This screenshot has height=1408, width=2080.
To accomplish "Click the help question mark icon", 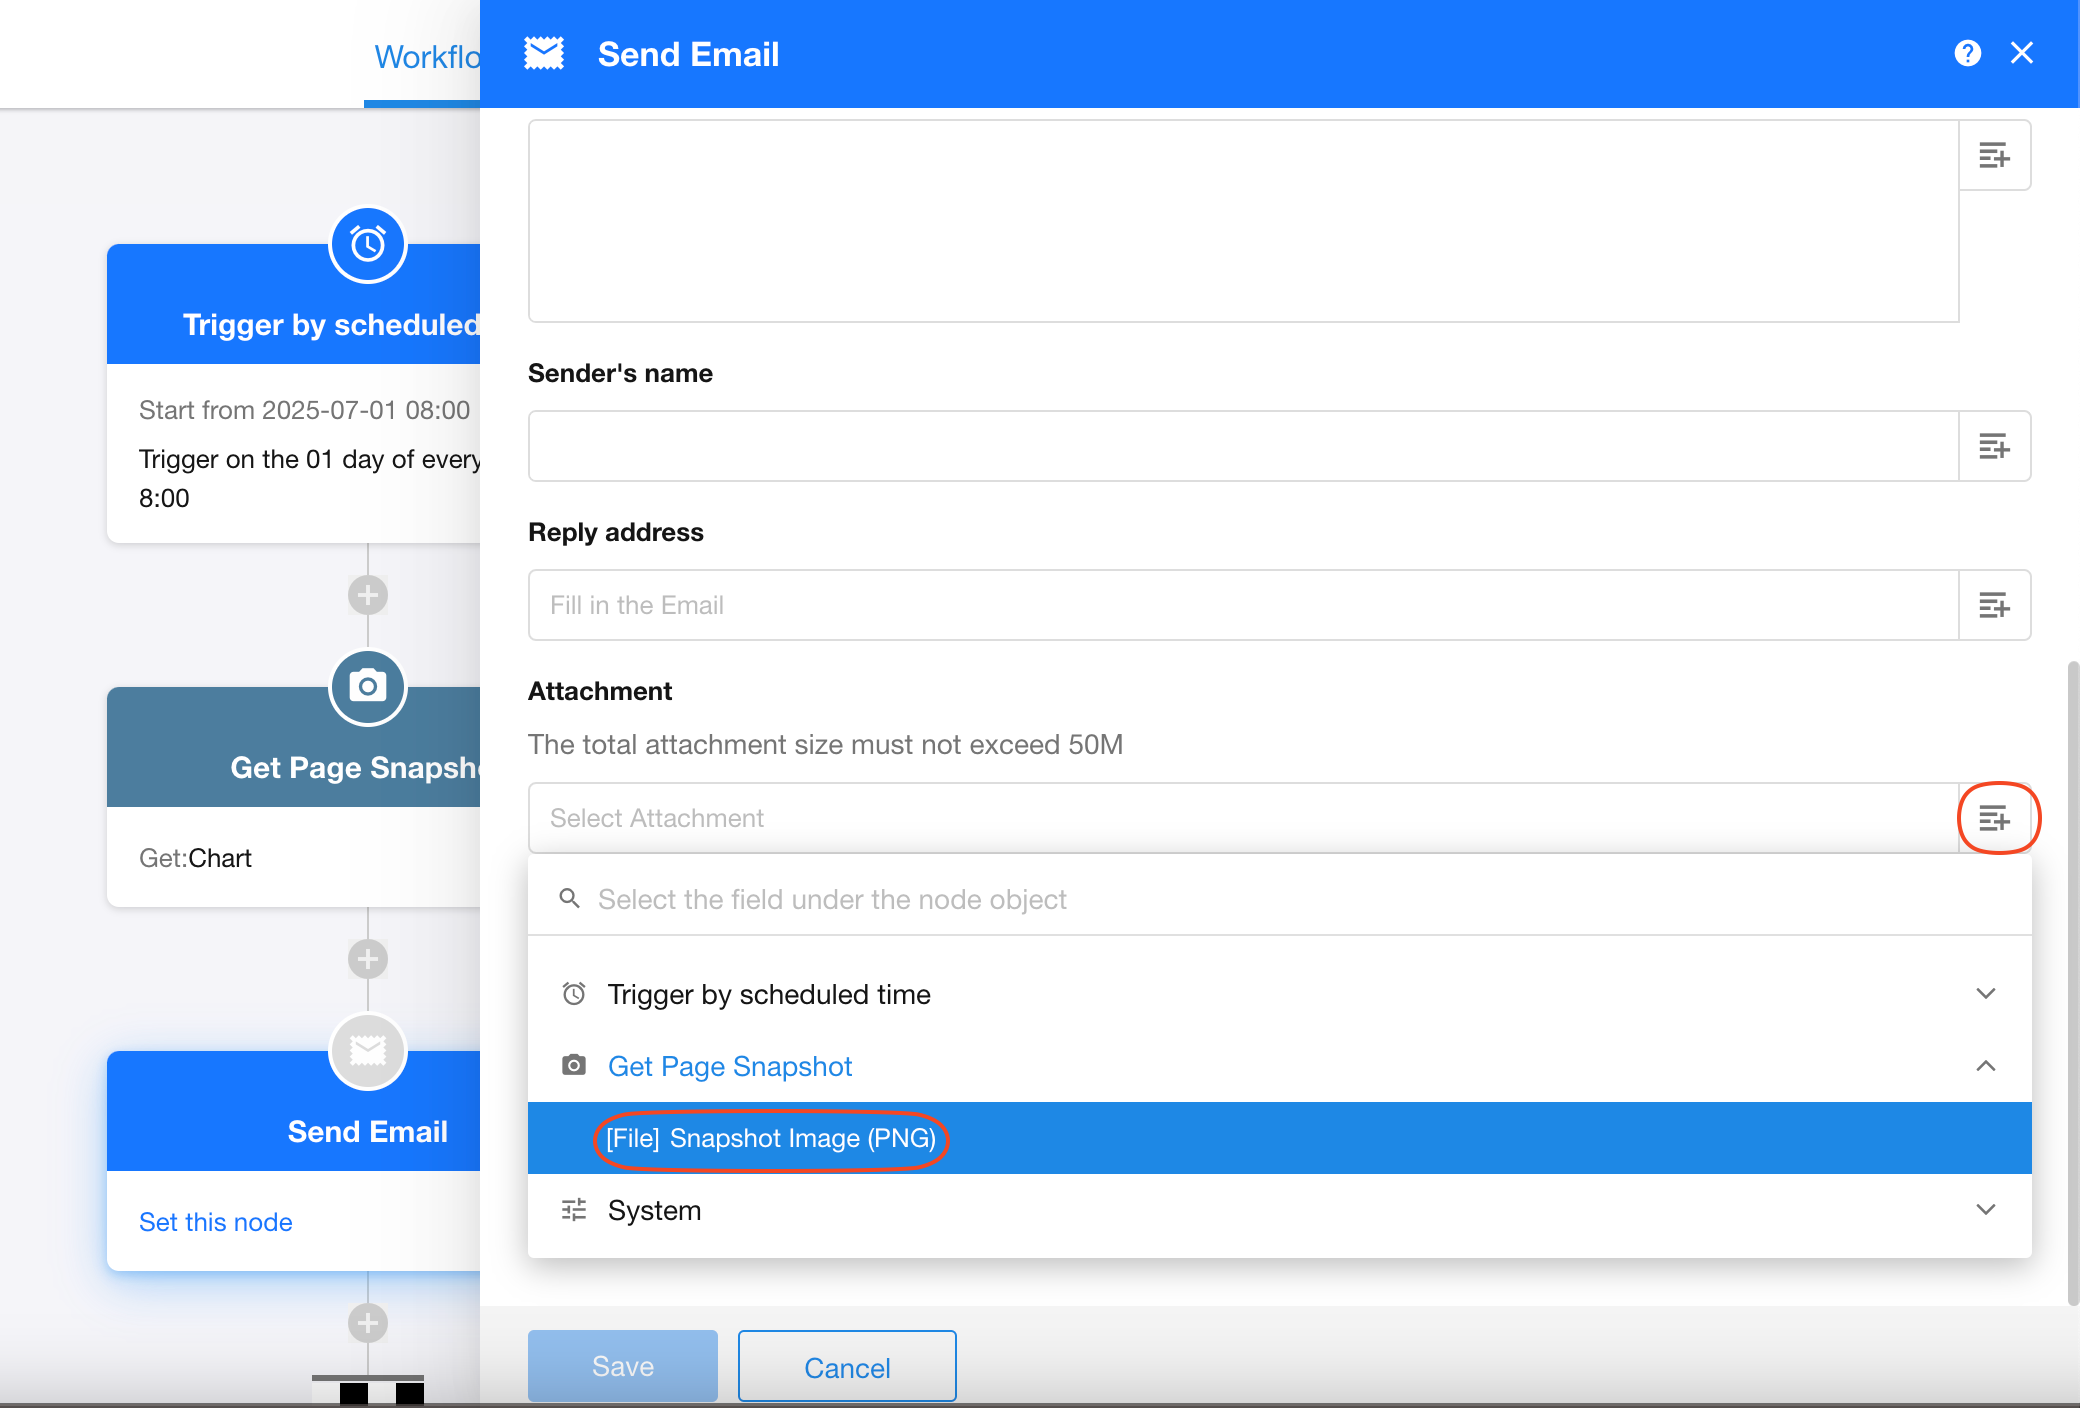I will [1967, 53].
